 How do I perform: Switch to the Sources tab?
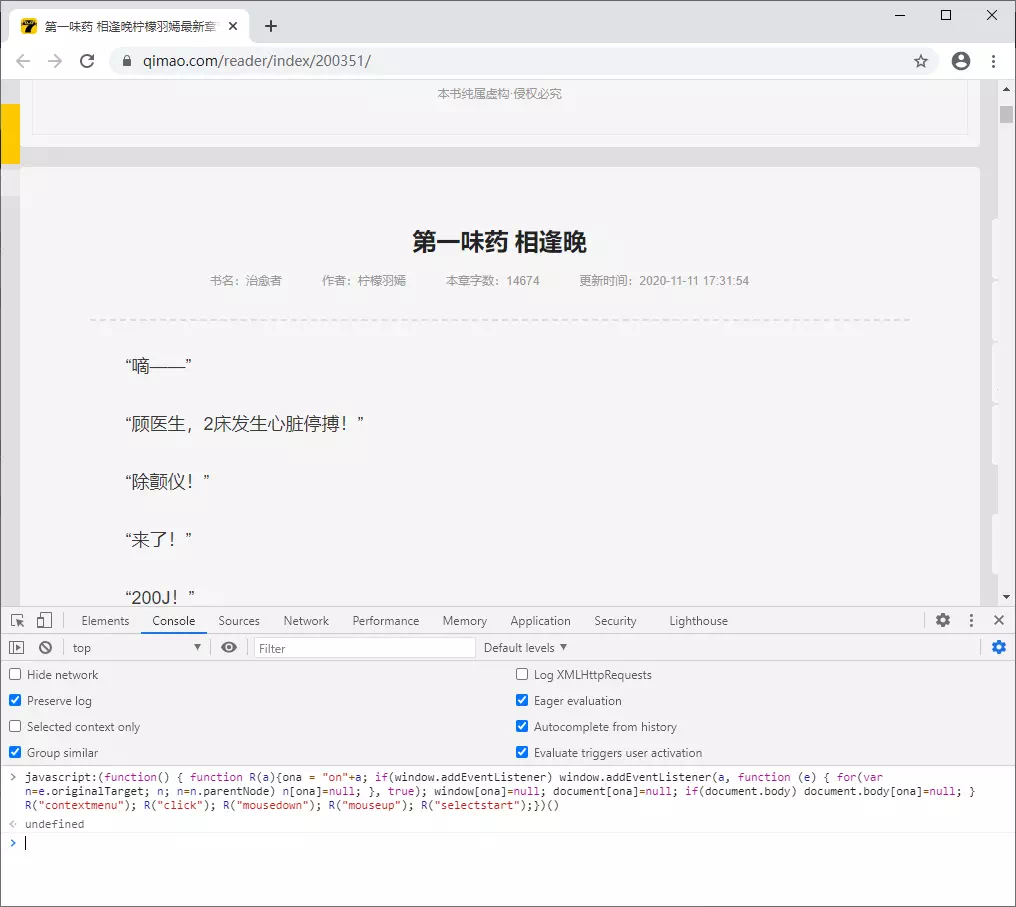239,621
